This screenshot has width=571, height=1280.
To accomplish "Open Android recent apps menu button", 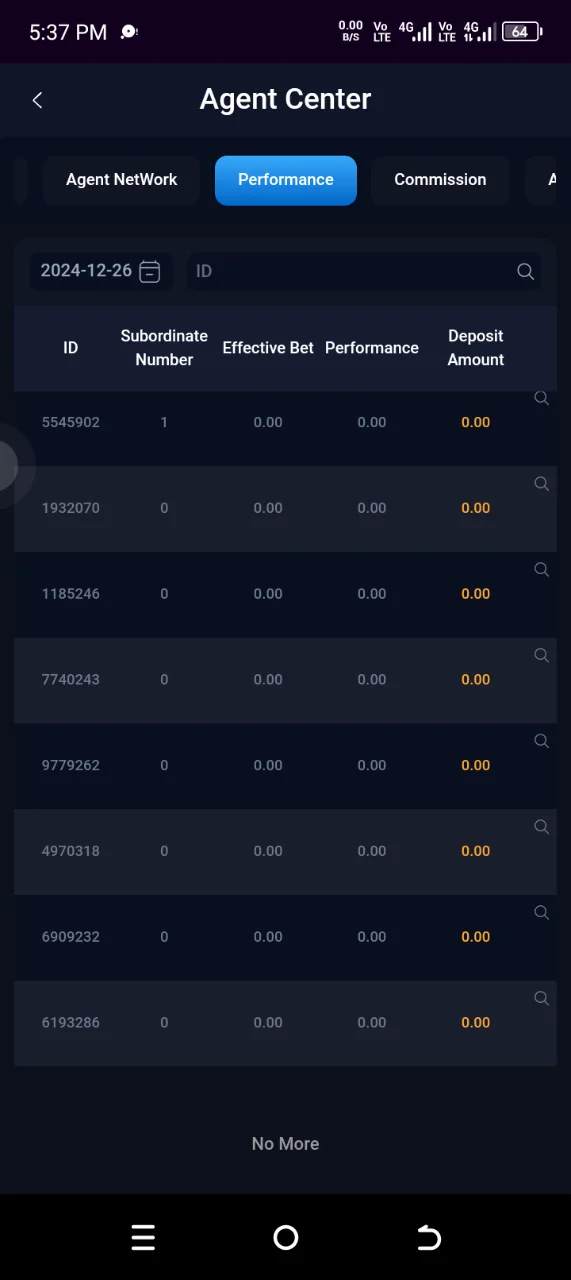I will coord(143,1238).
